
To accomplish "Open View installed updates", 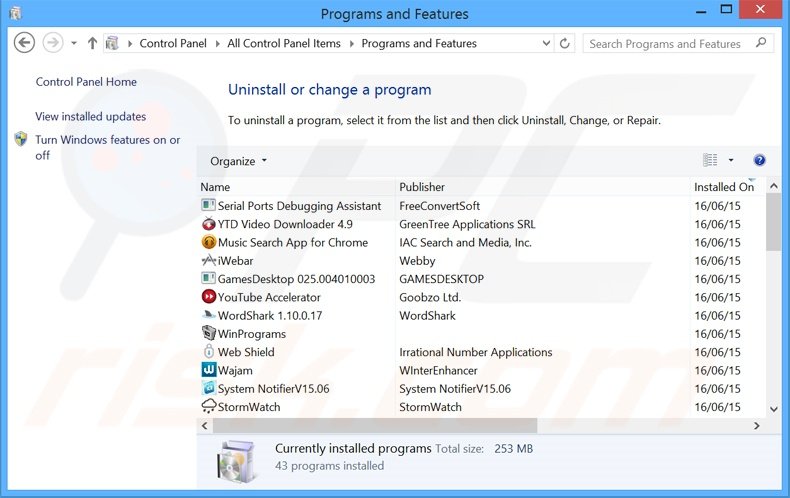I will (x=91, y=116).
